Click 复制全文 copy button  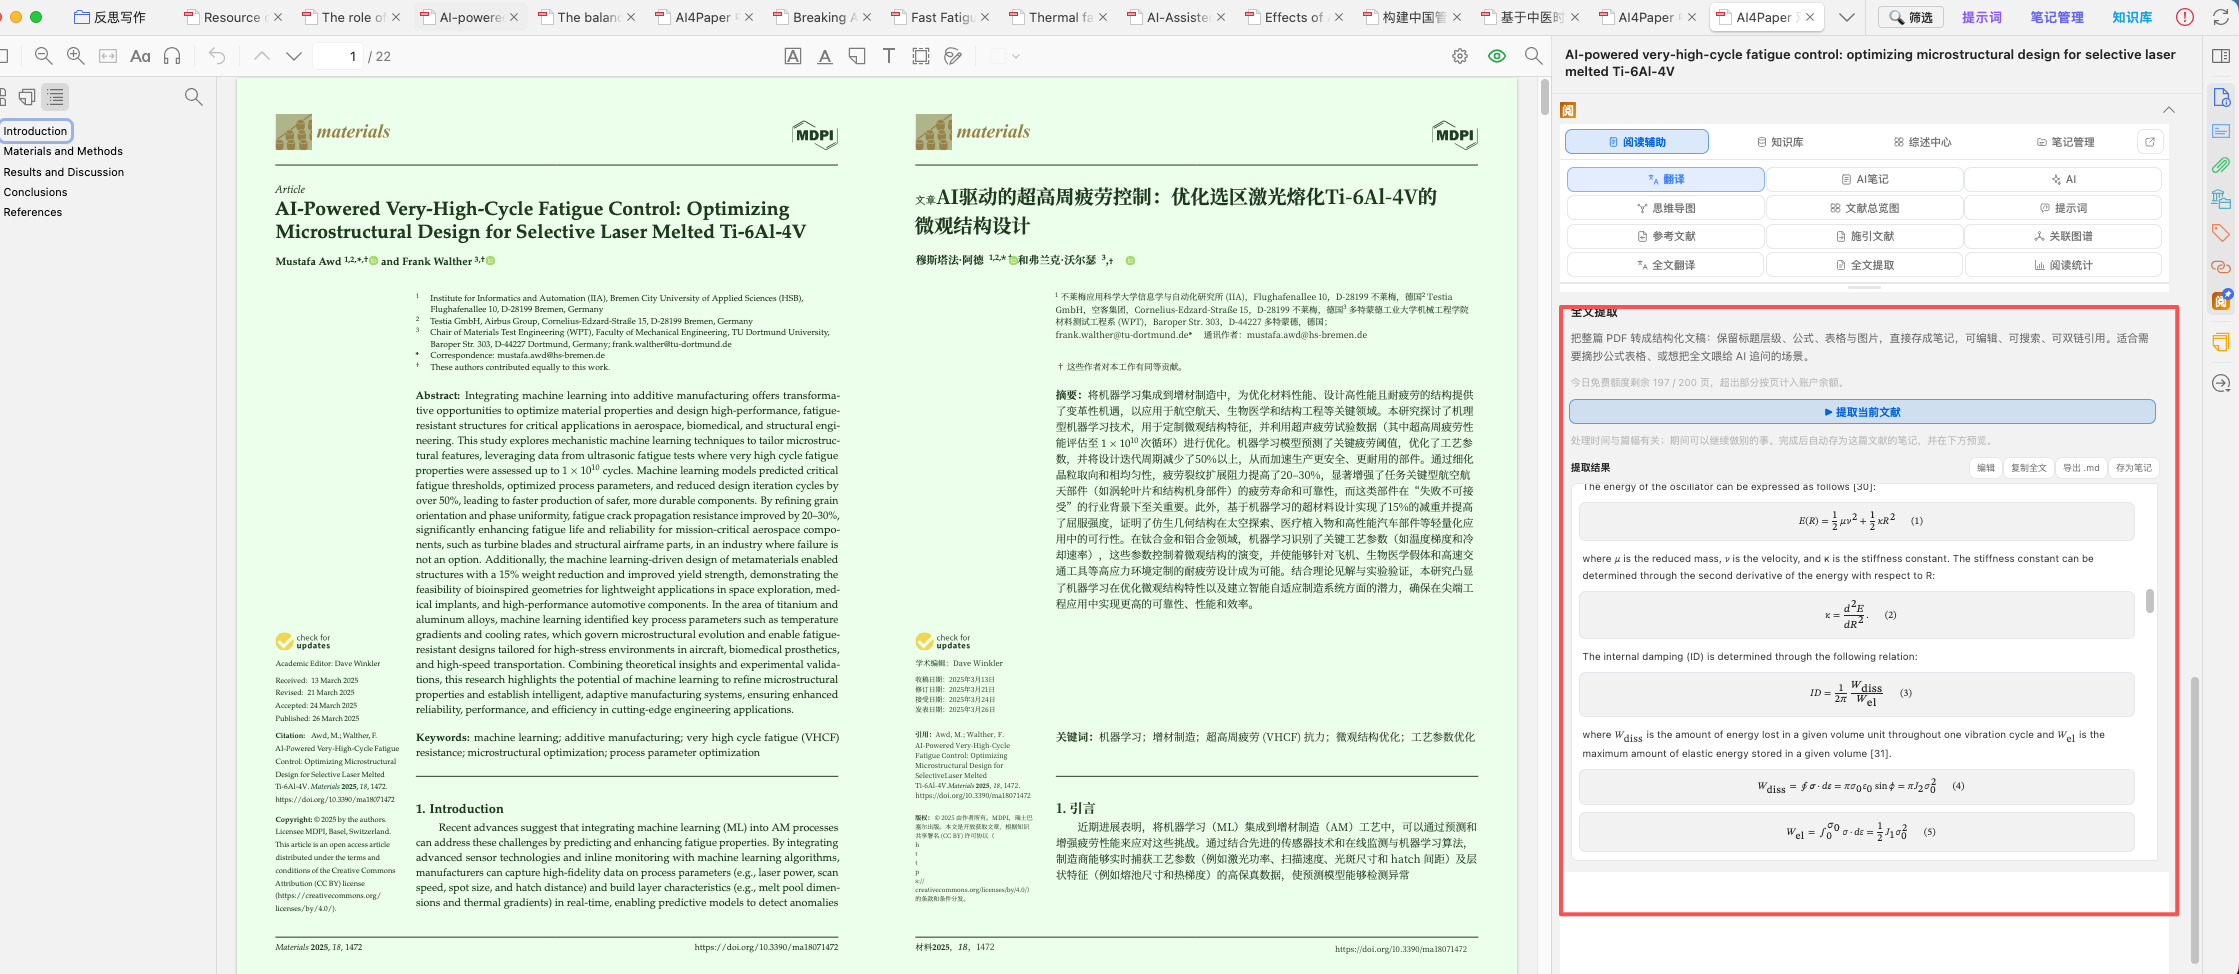(2028, 467)
